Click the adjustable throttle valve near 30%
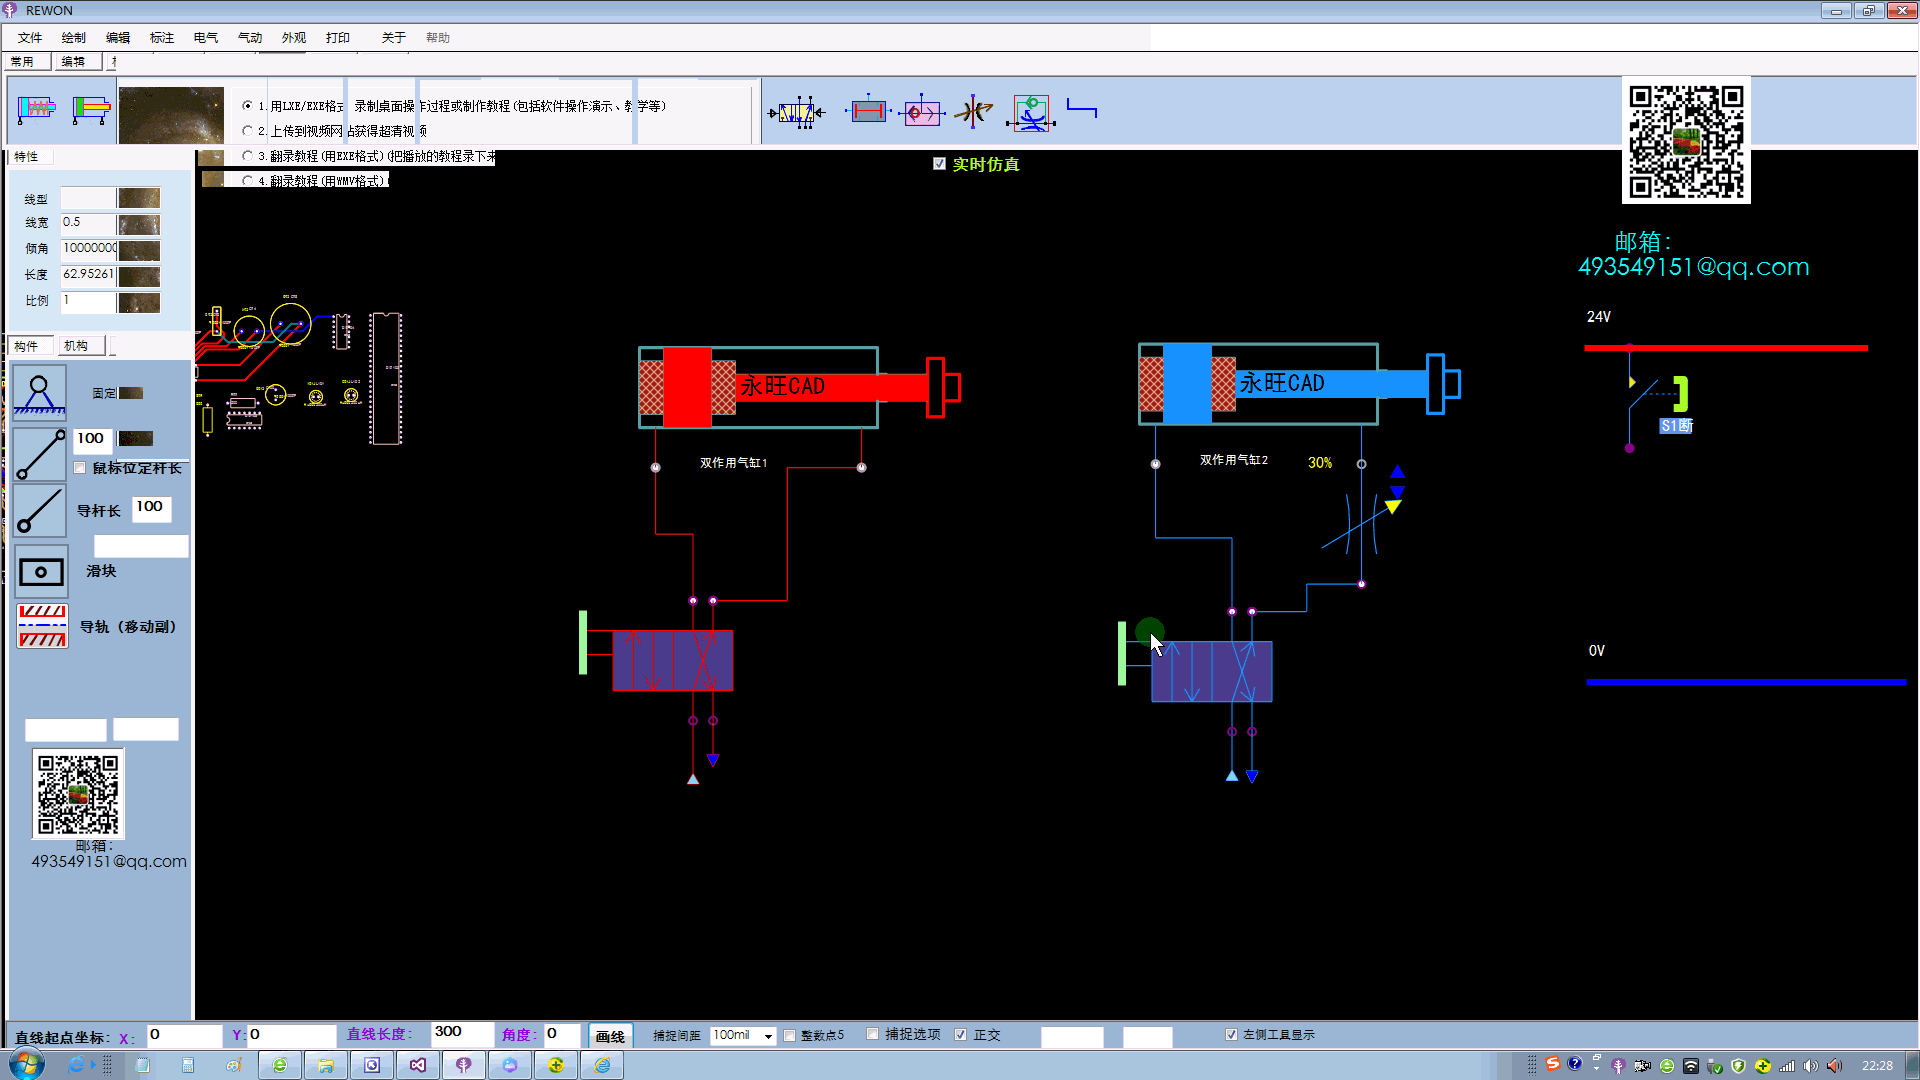Screen dimensions: 1920x1080 tap(1362, 522)
